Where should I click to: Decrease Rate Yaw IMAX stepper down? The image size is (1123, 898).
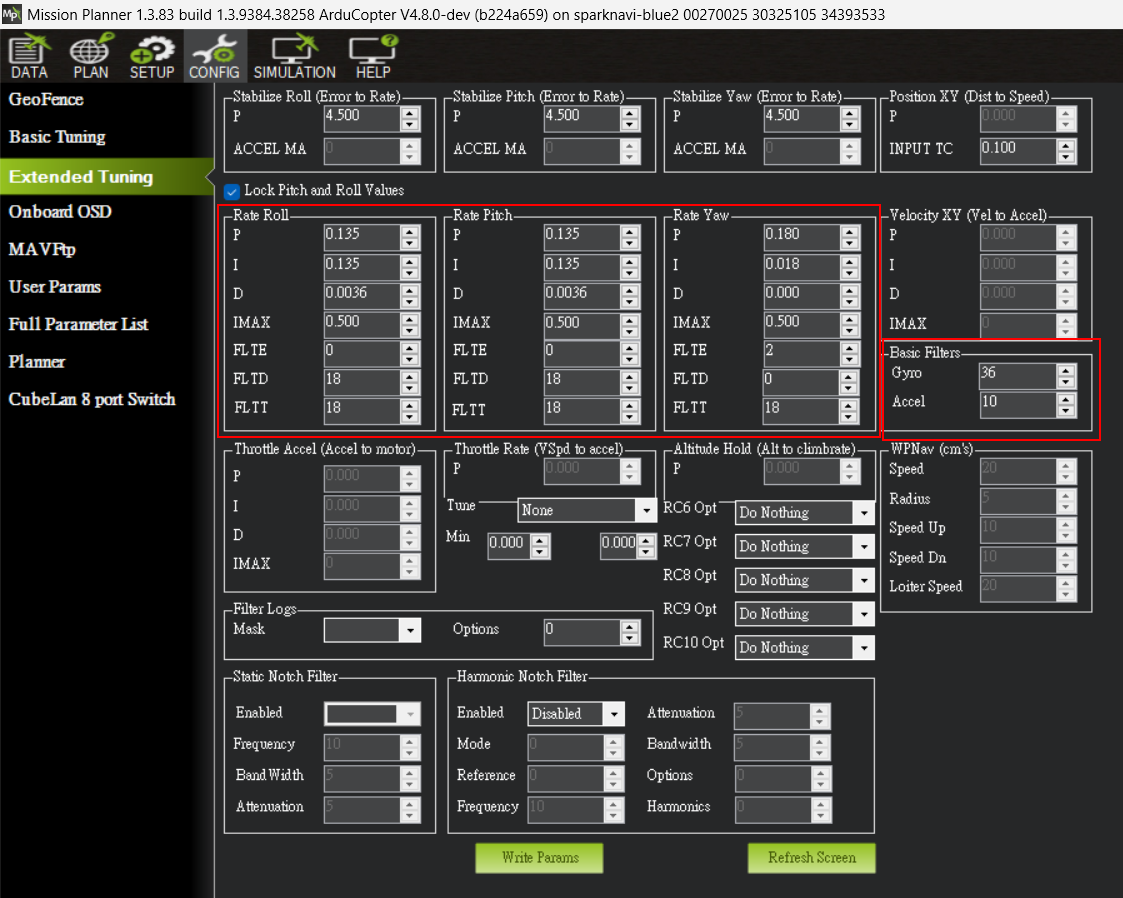pos(850,330)
